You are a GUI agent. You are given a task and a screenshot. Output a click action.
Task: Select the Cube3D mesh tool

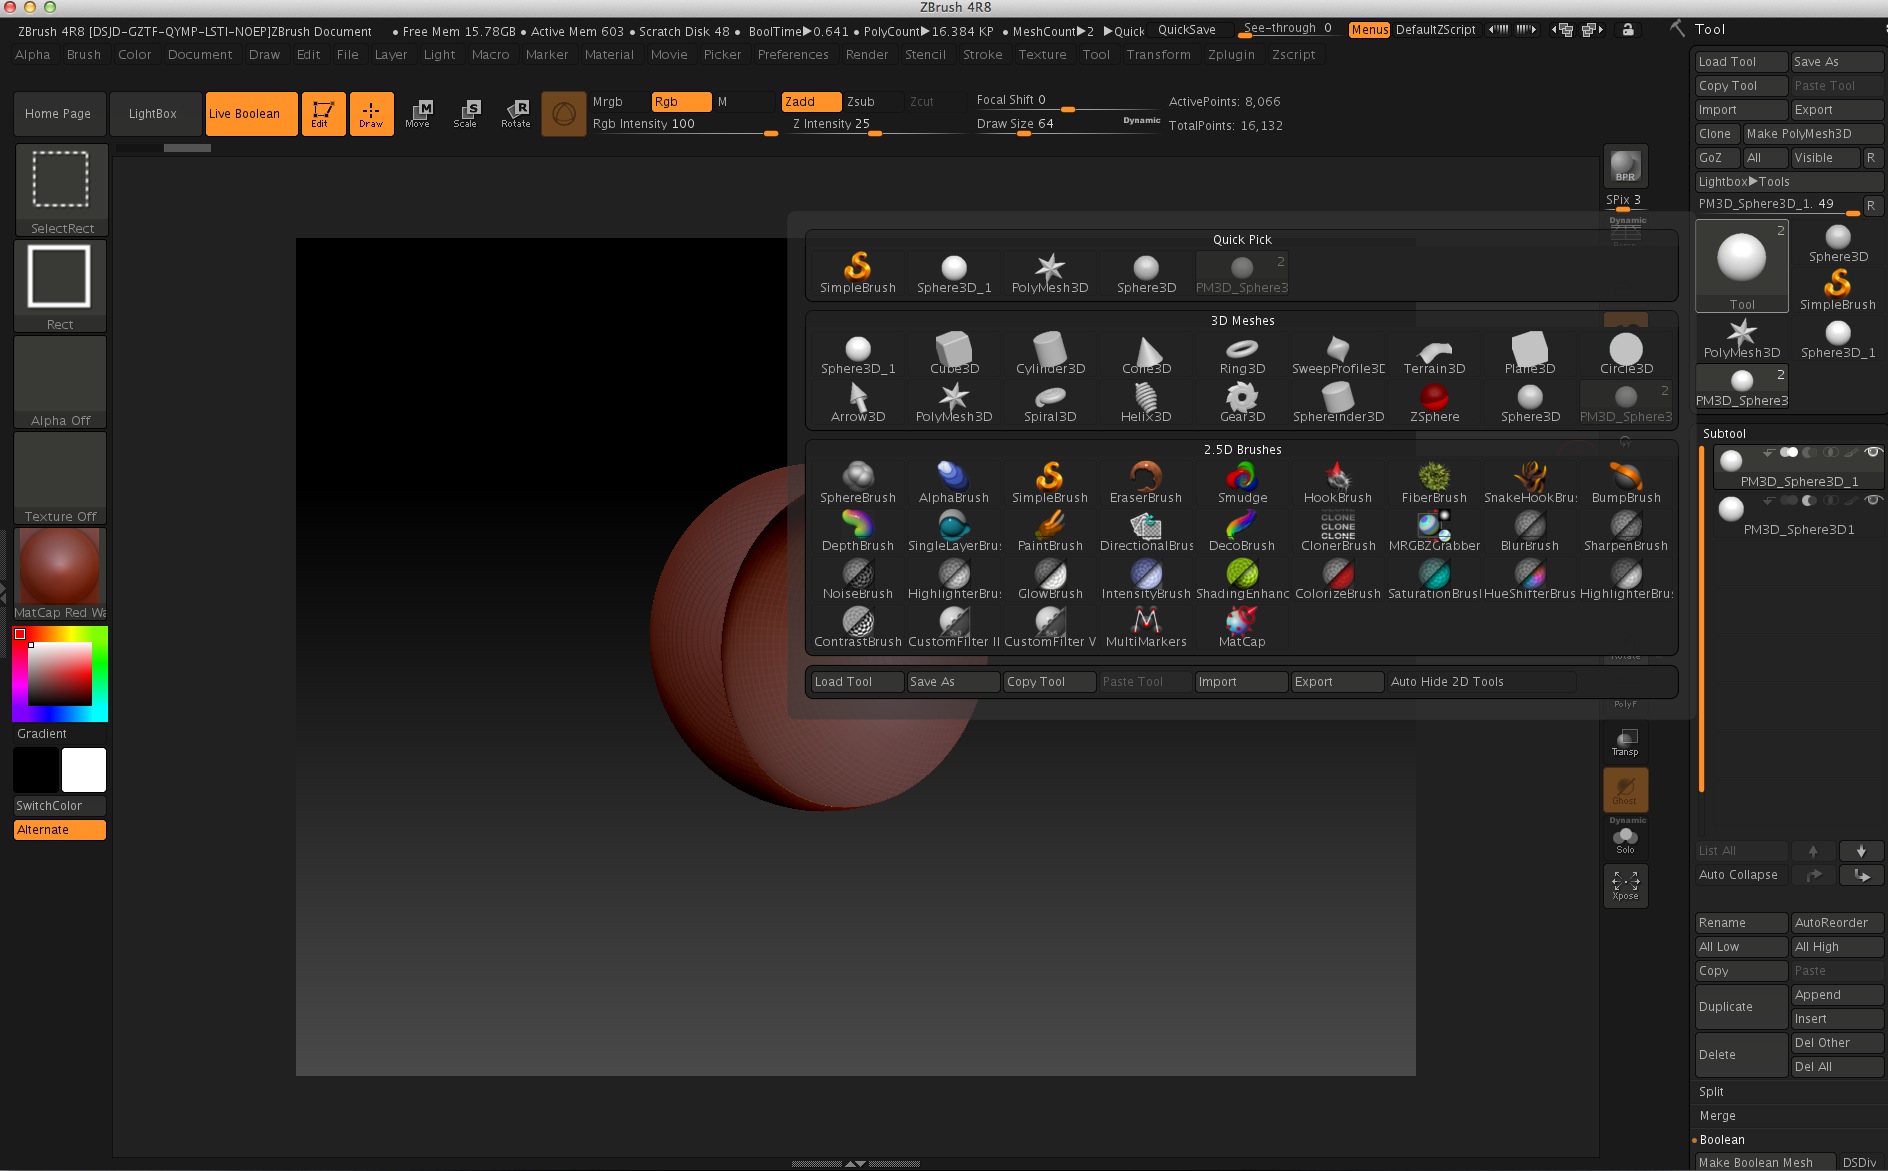[954, 354]
